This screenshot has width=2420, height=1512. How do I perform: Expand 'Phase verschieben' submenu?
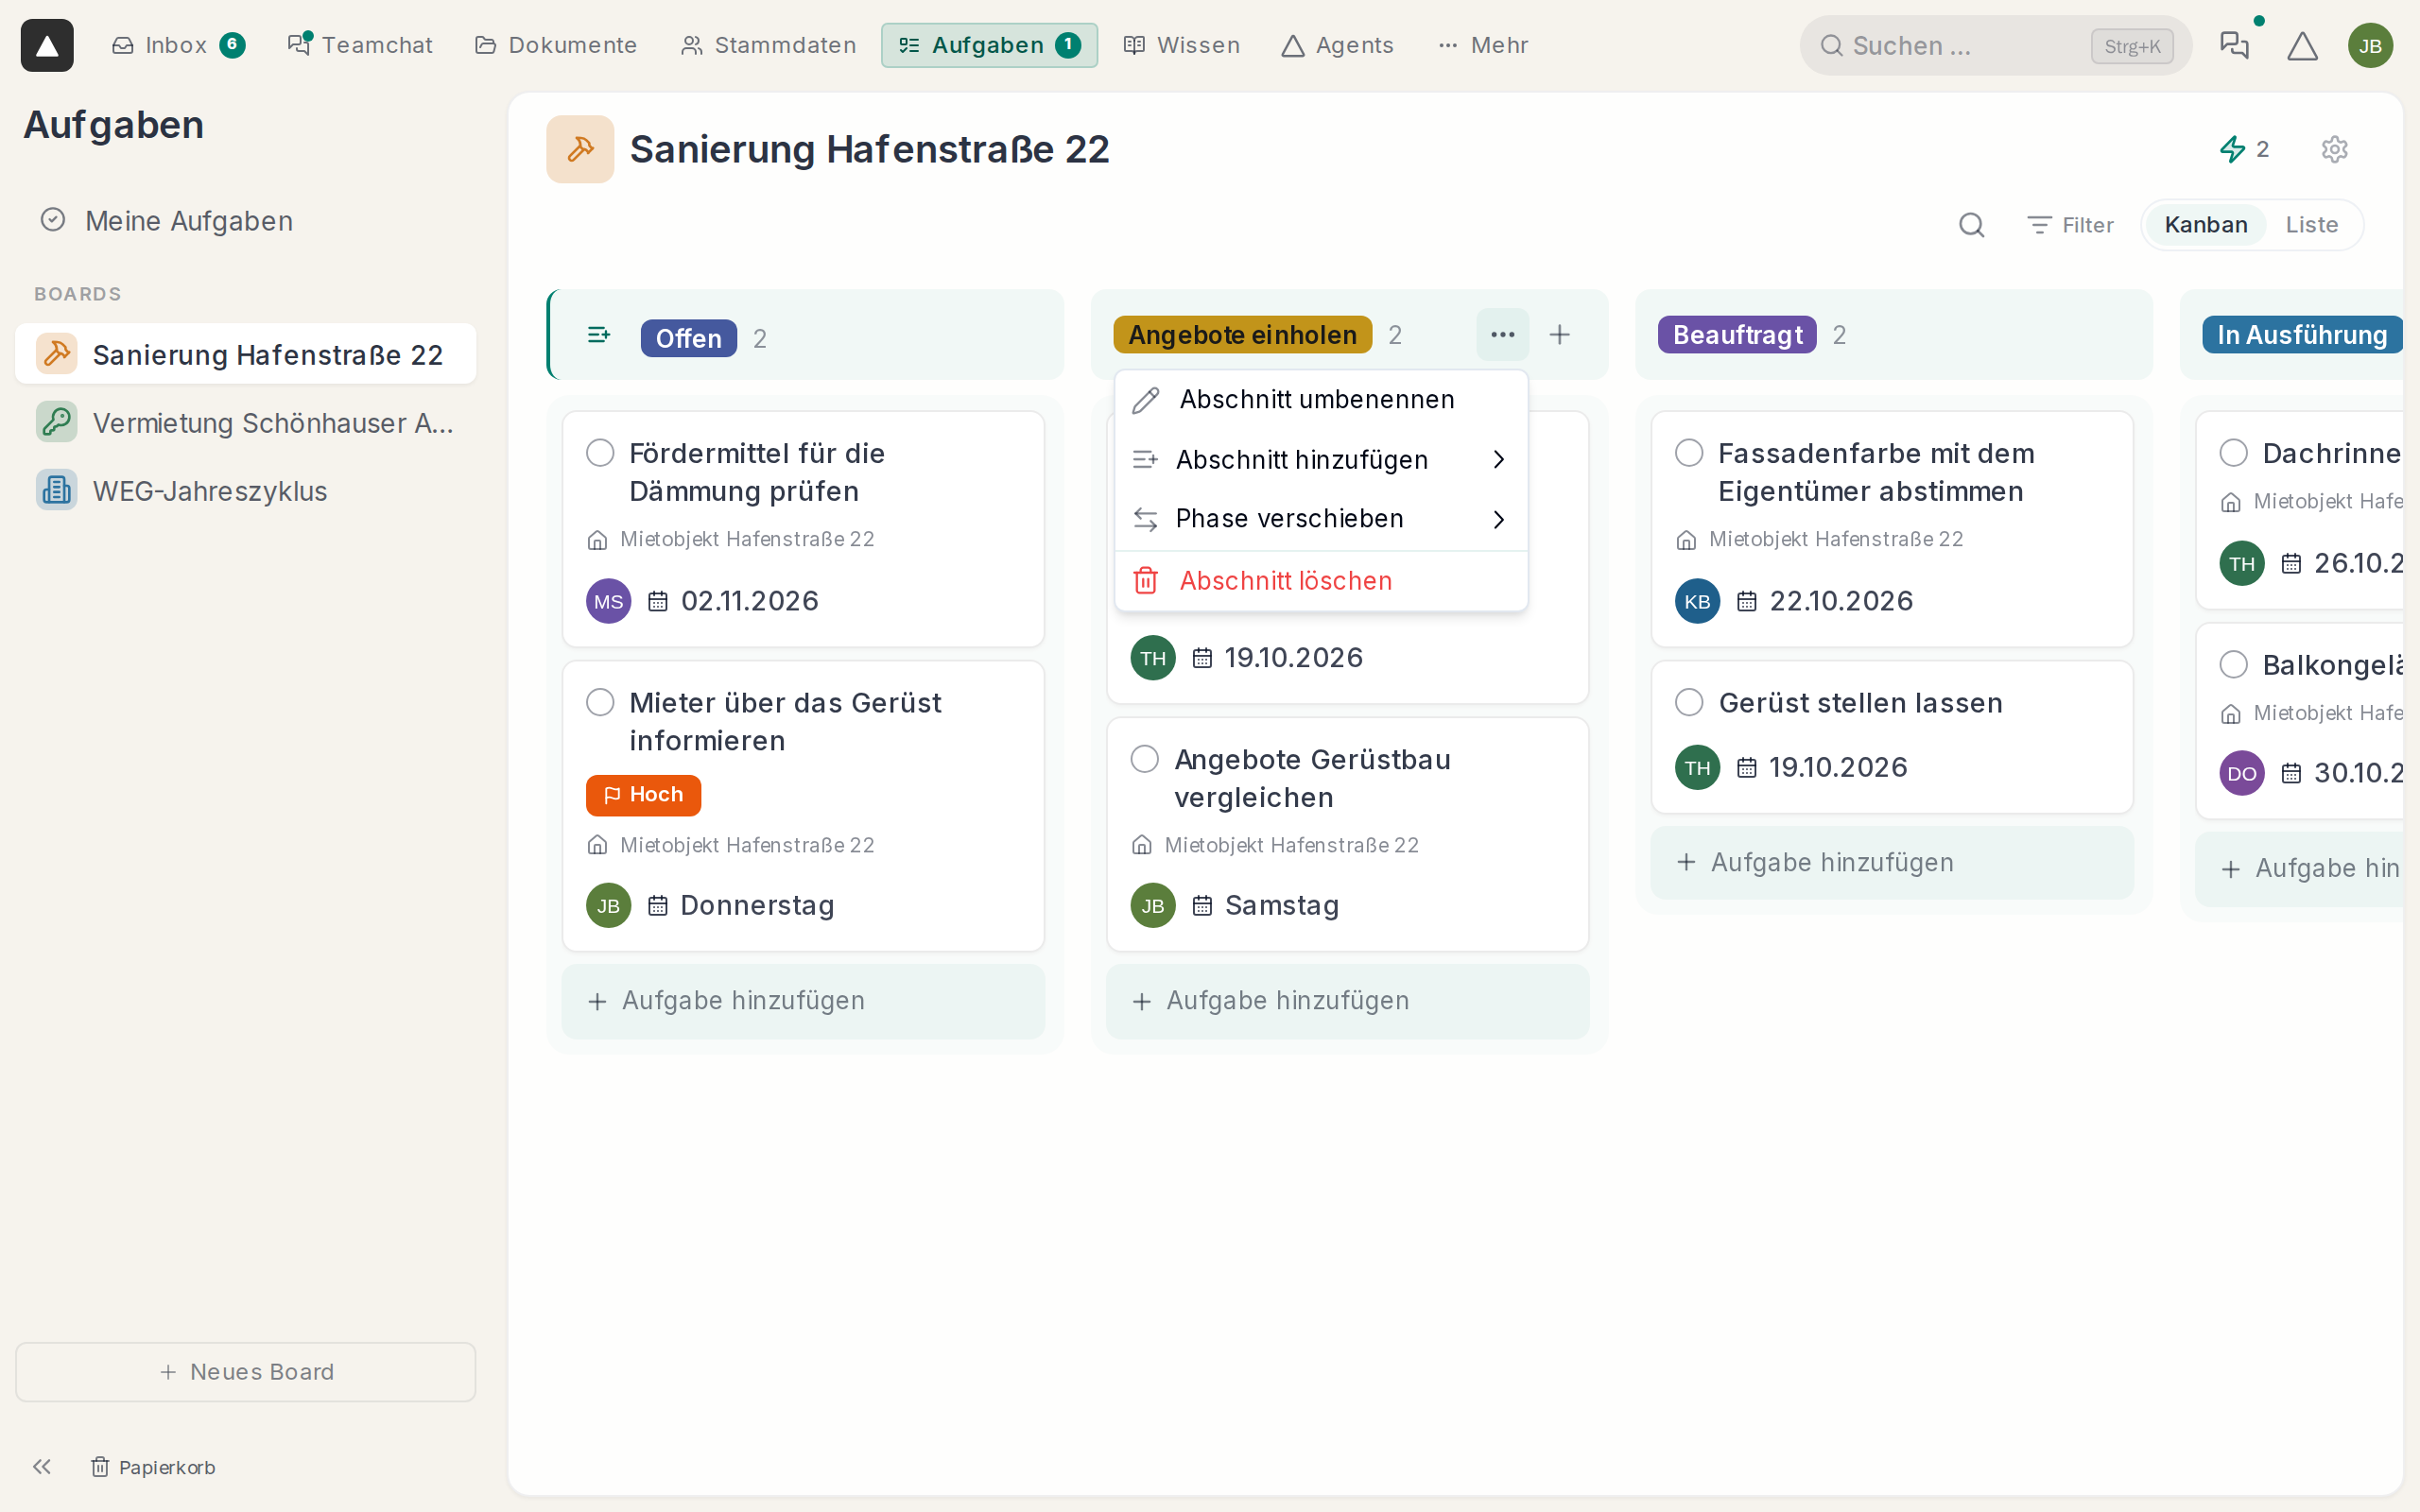(1321, 519)
